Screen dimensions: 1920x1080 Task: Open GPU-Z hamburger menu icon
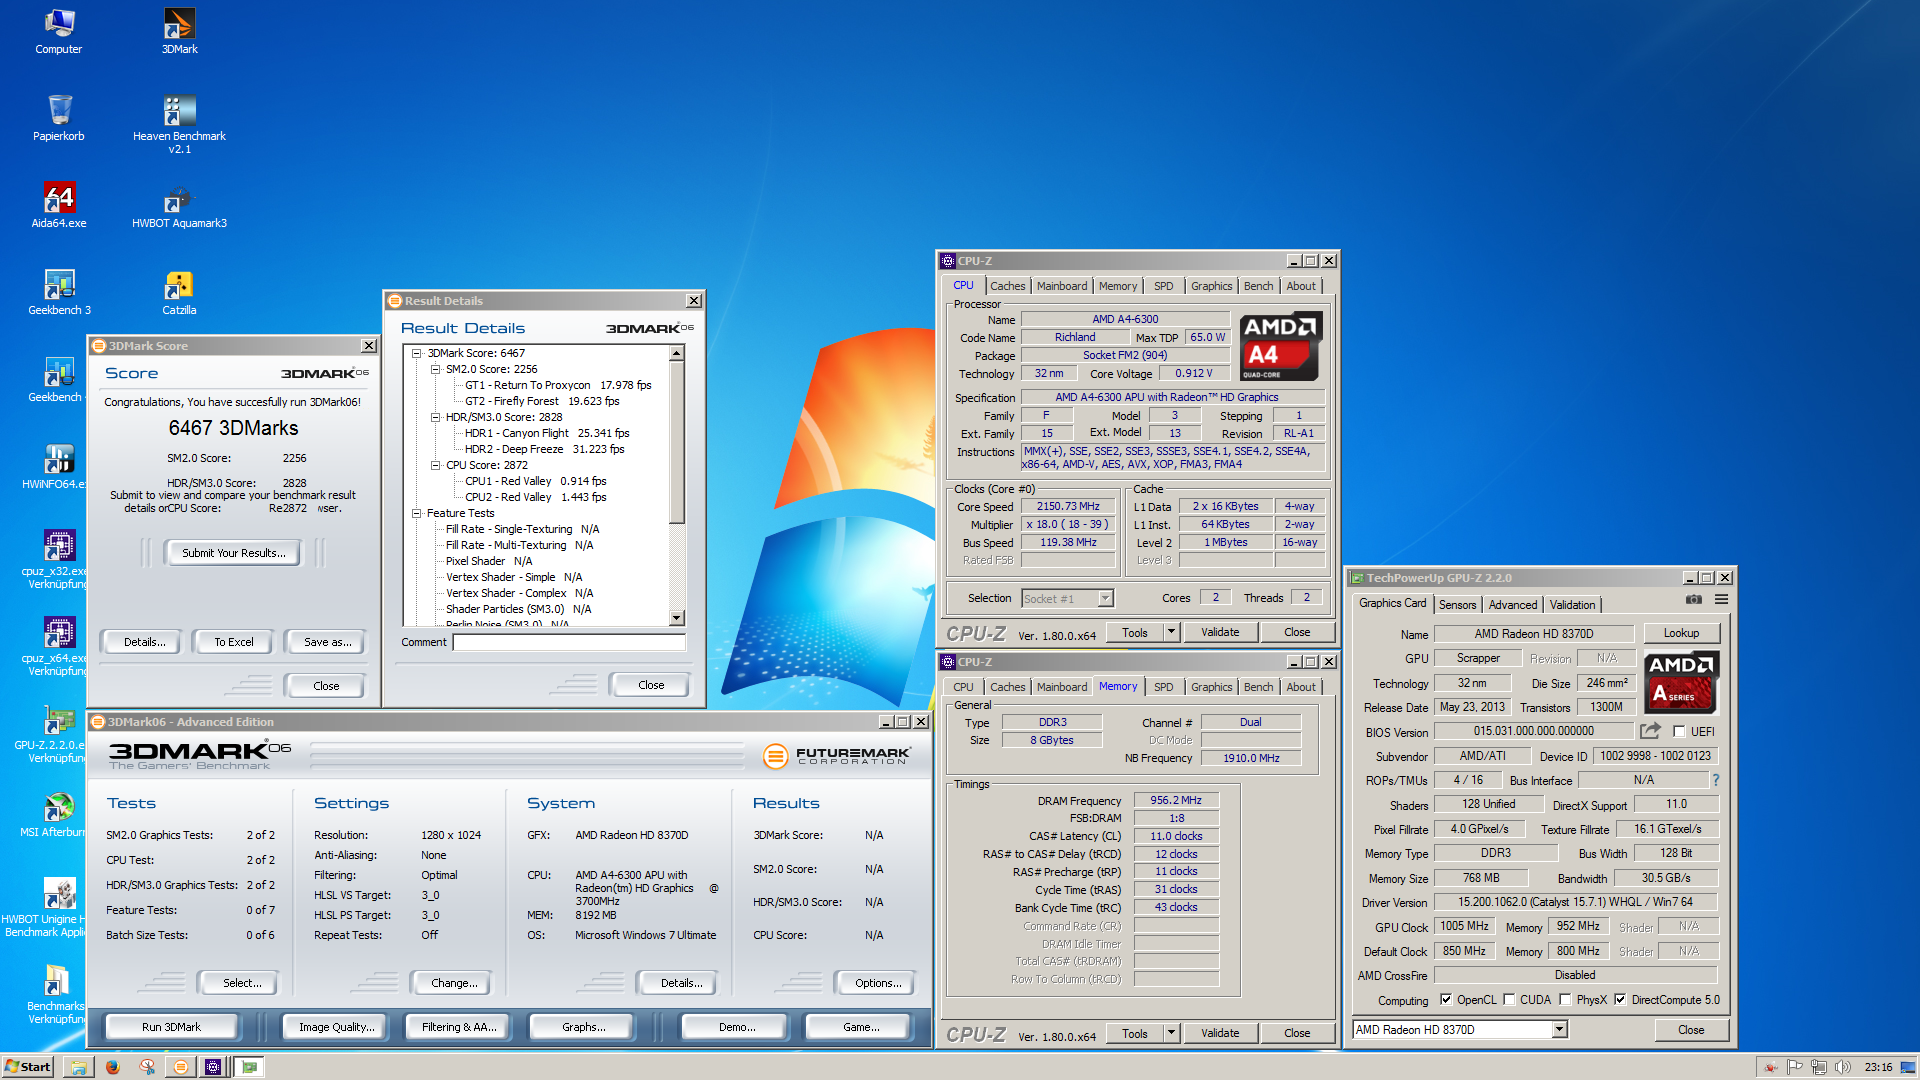click(1722, 599)
